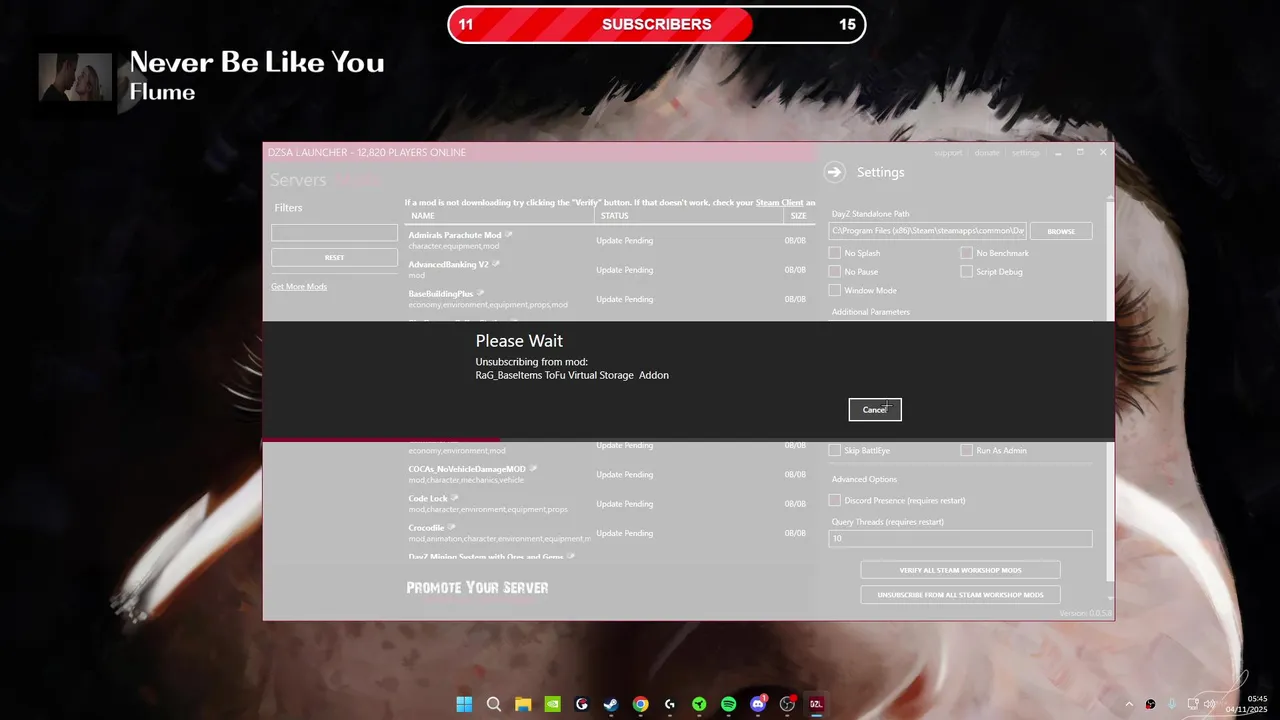
Task: Open Google Chrome from taskbar
Action: 640,704
